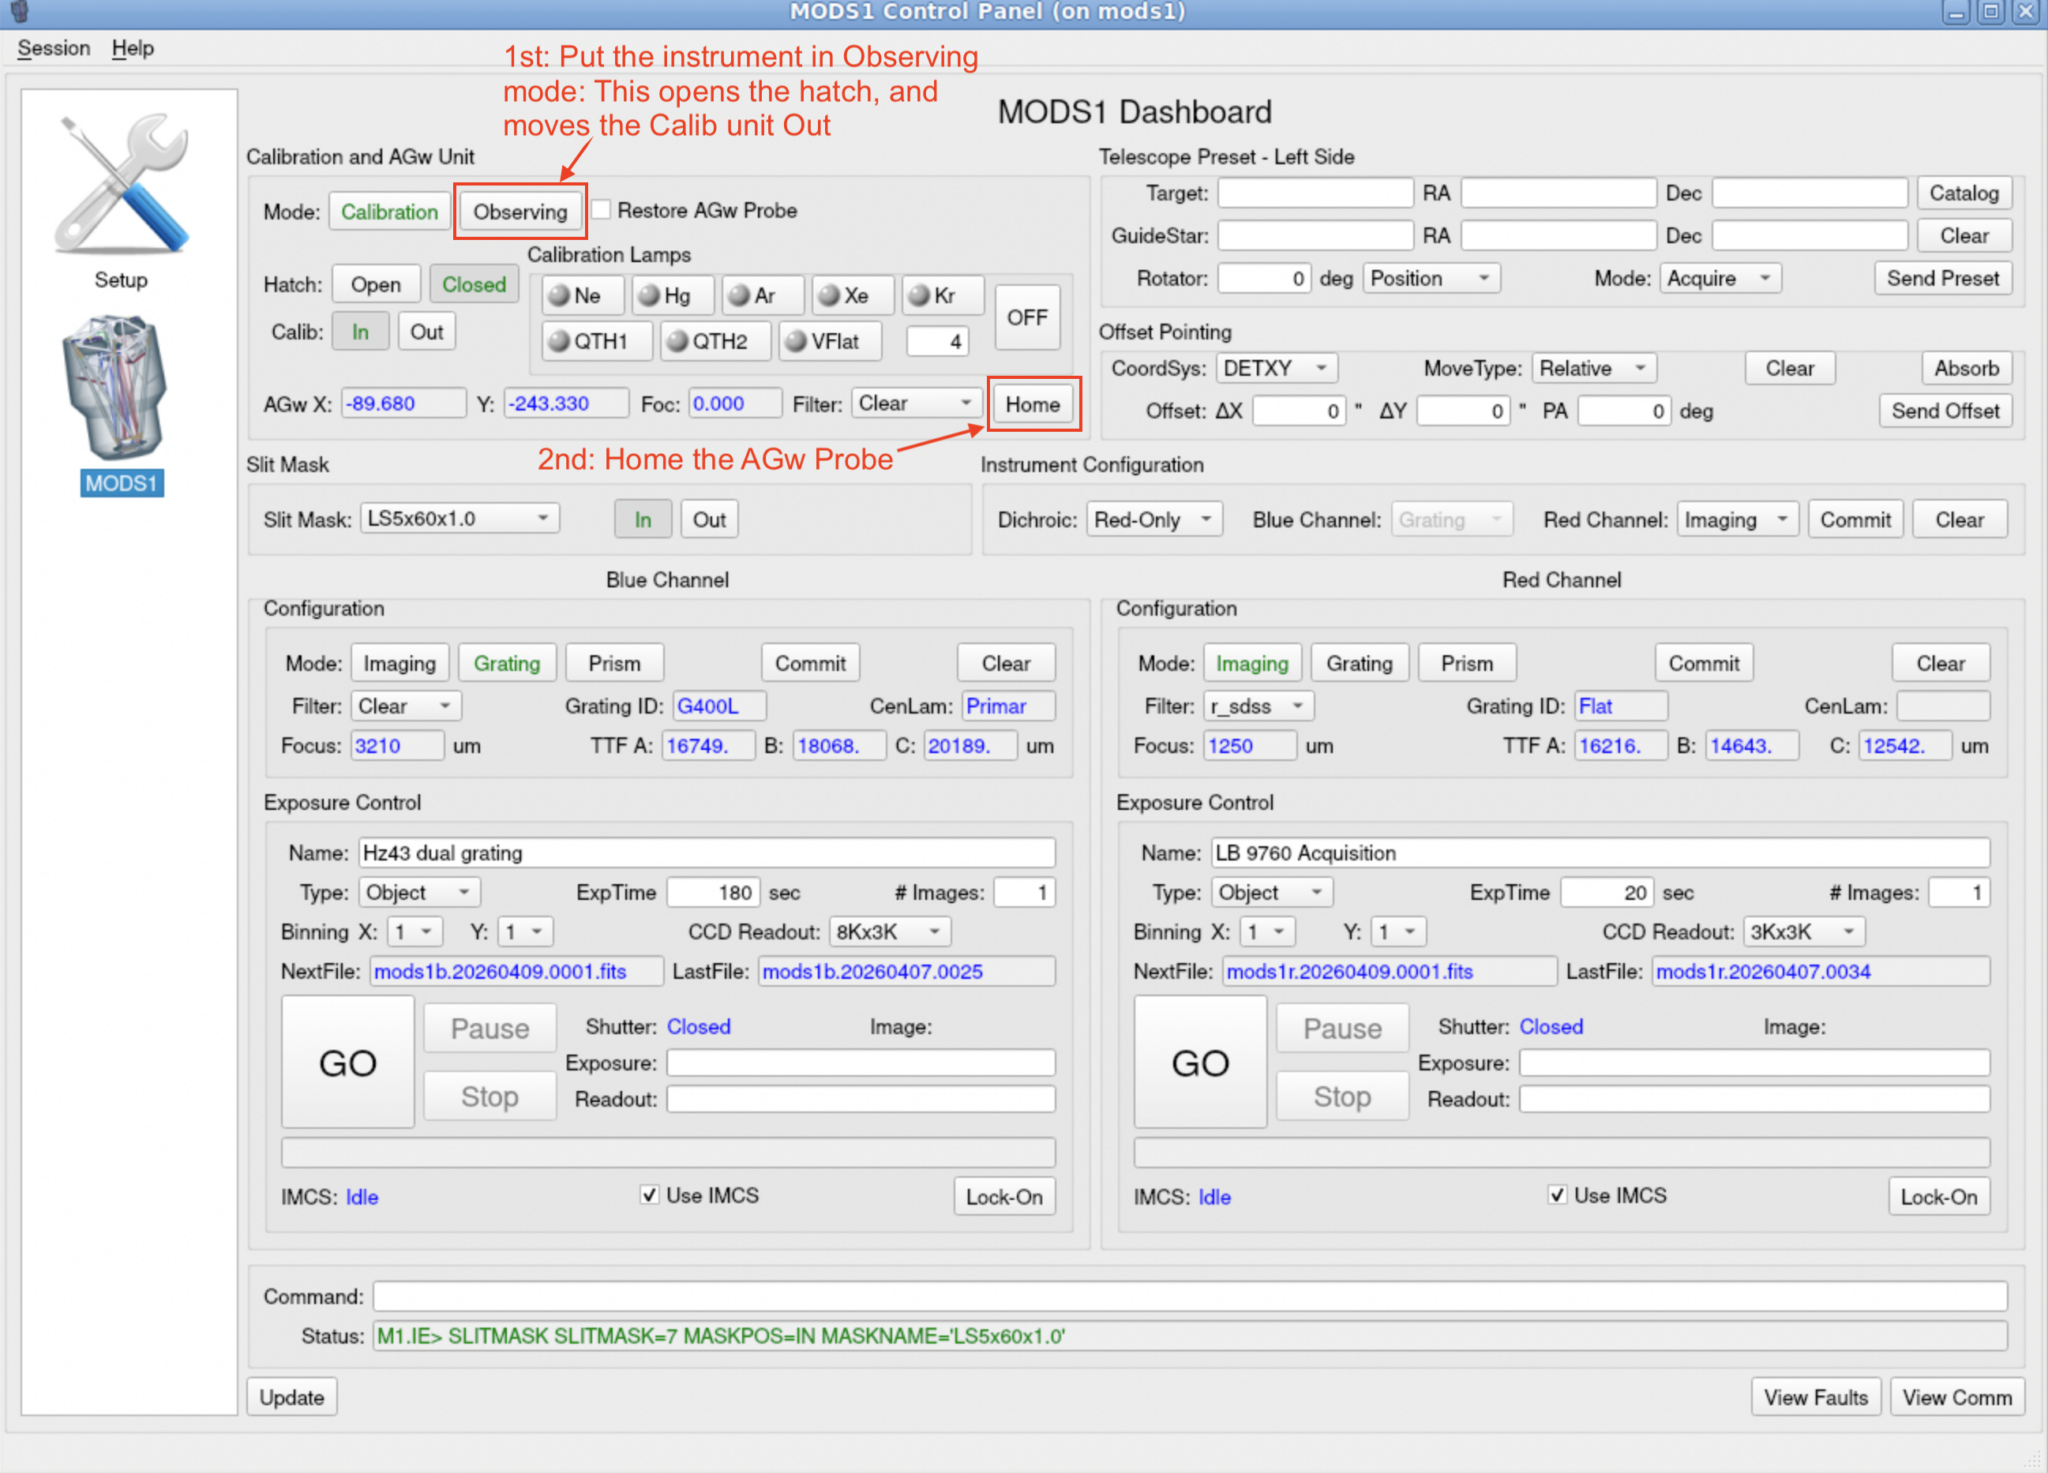This screenshot has height=1473, width=2048.
Task: Click into the Command input field
Action: point(1189,1296)
